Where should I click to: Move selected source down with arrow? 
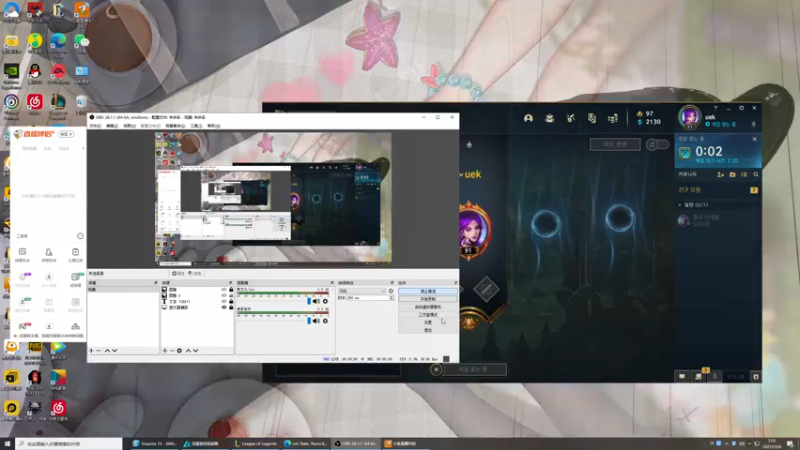pos(195,351)
